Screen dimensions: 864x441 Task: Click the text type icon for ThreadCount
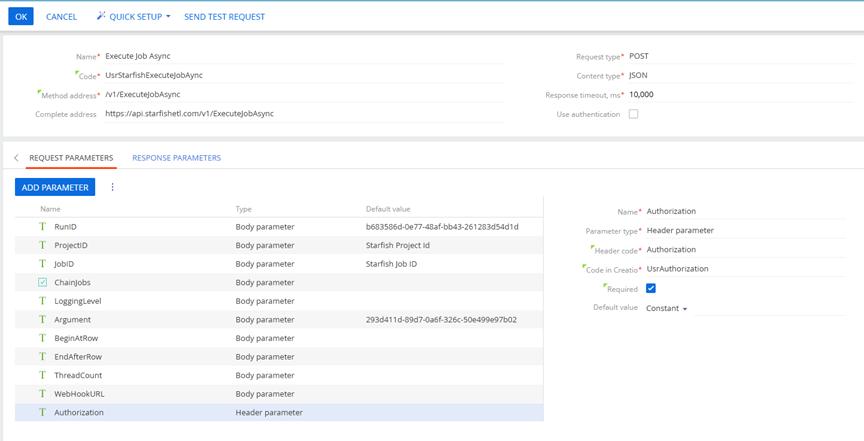coord(42,375)
